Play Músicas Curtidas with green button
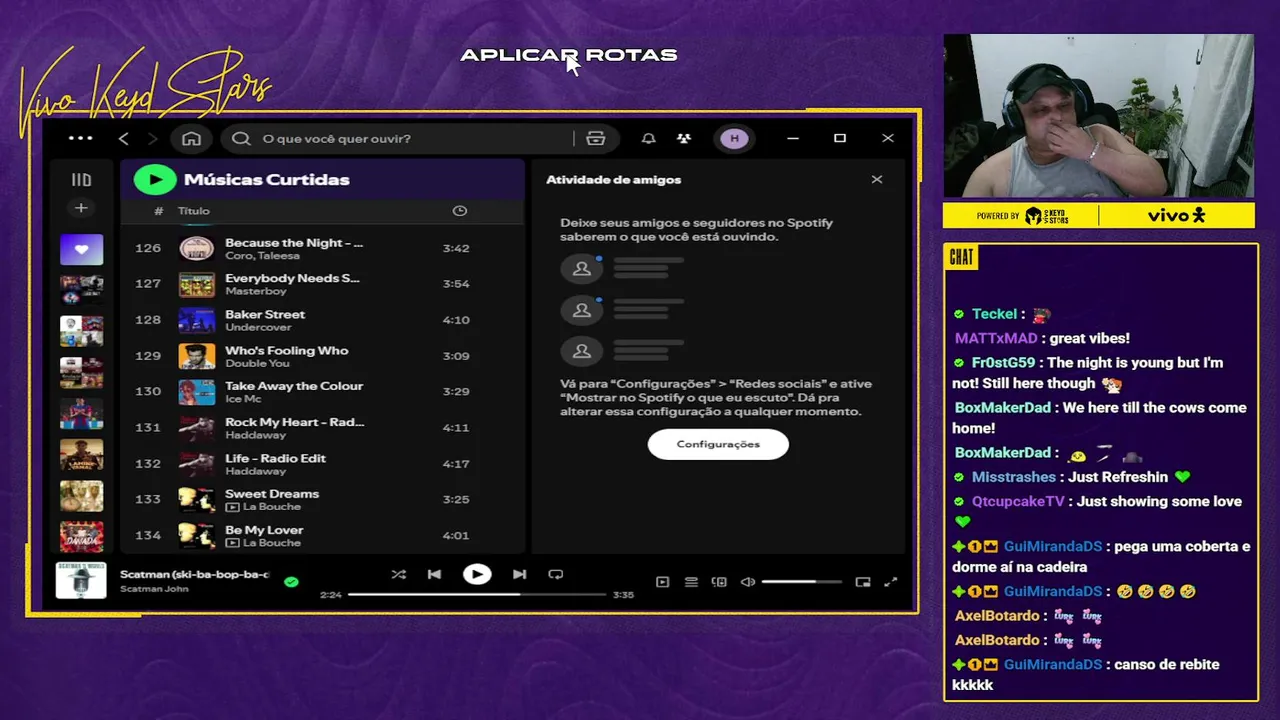Image resolution: width=1280 pixels, height=720 pixels. coord(155,180)
